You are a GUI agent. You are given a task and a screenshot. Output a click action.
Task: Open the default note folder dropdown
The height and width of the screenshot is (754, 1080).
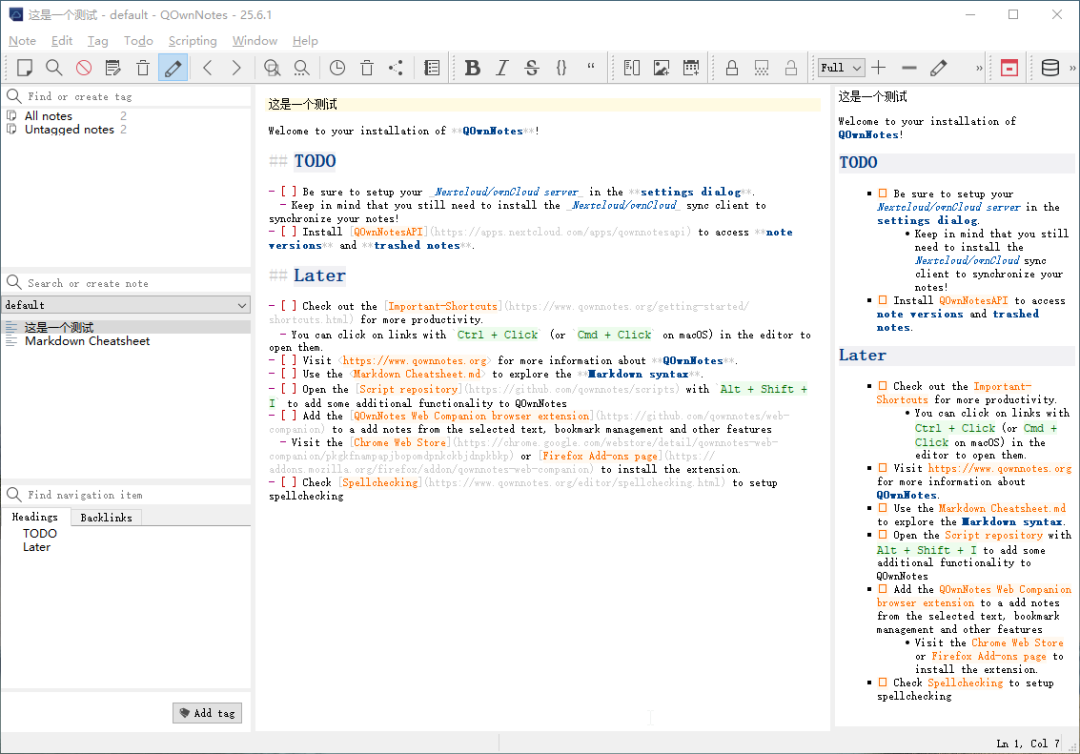click(x=126, y=304)
